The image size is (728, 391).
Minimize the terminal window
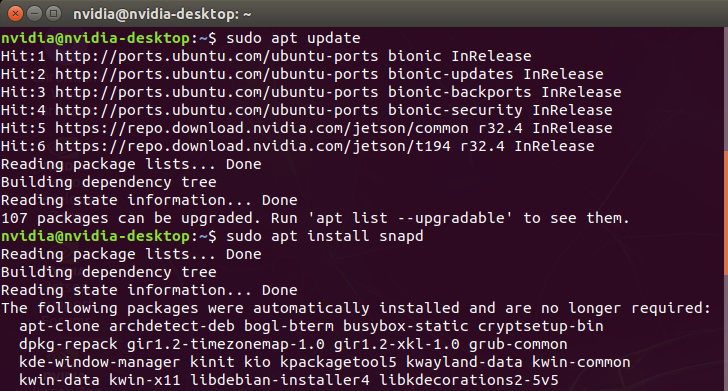pyautogui.click(x=34, y=14)
